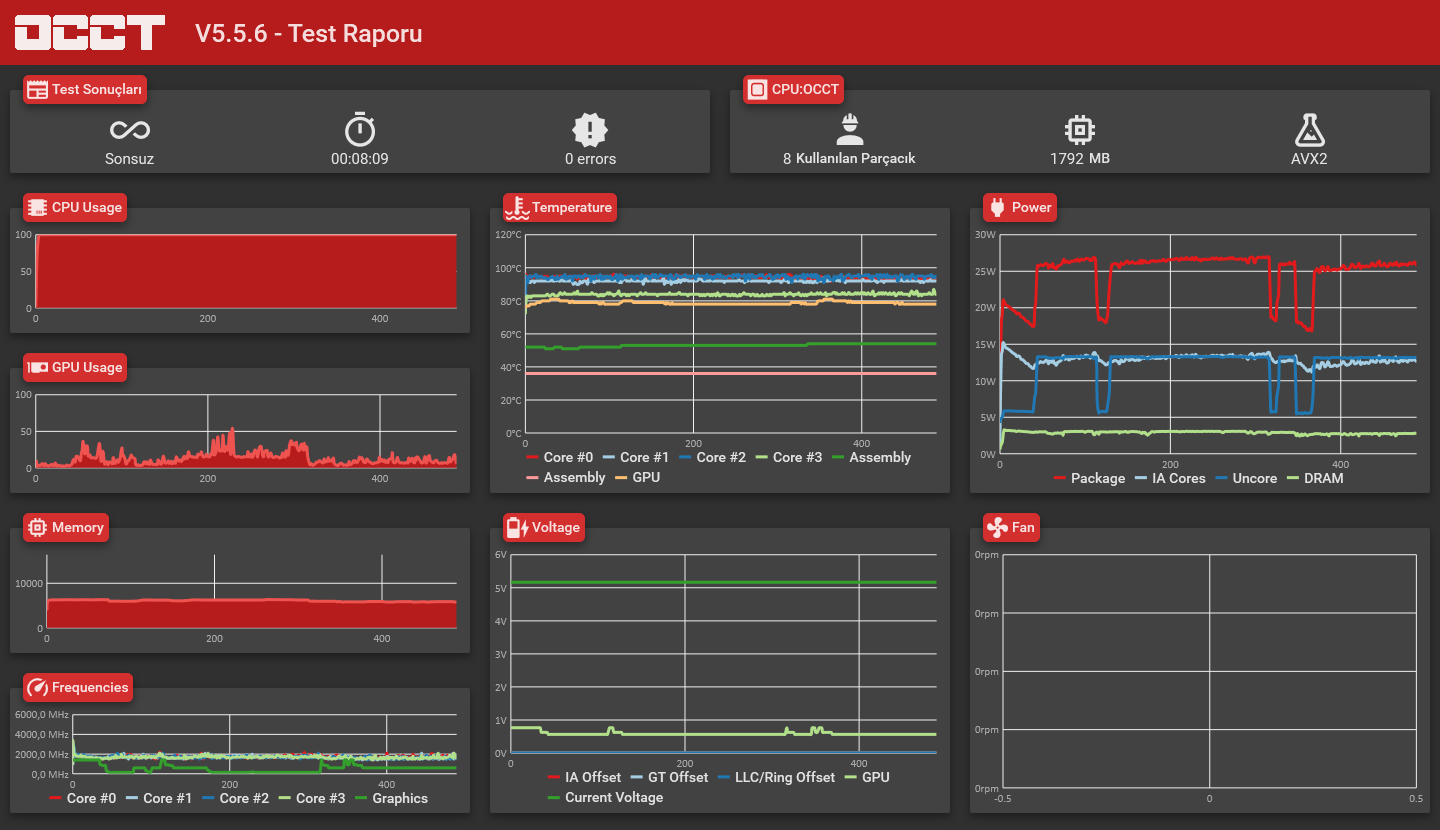The height and width of the screenshot is (830, 1440).
Task: Toggle the DRAM series in Power legend
Action: point(1315,478)
